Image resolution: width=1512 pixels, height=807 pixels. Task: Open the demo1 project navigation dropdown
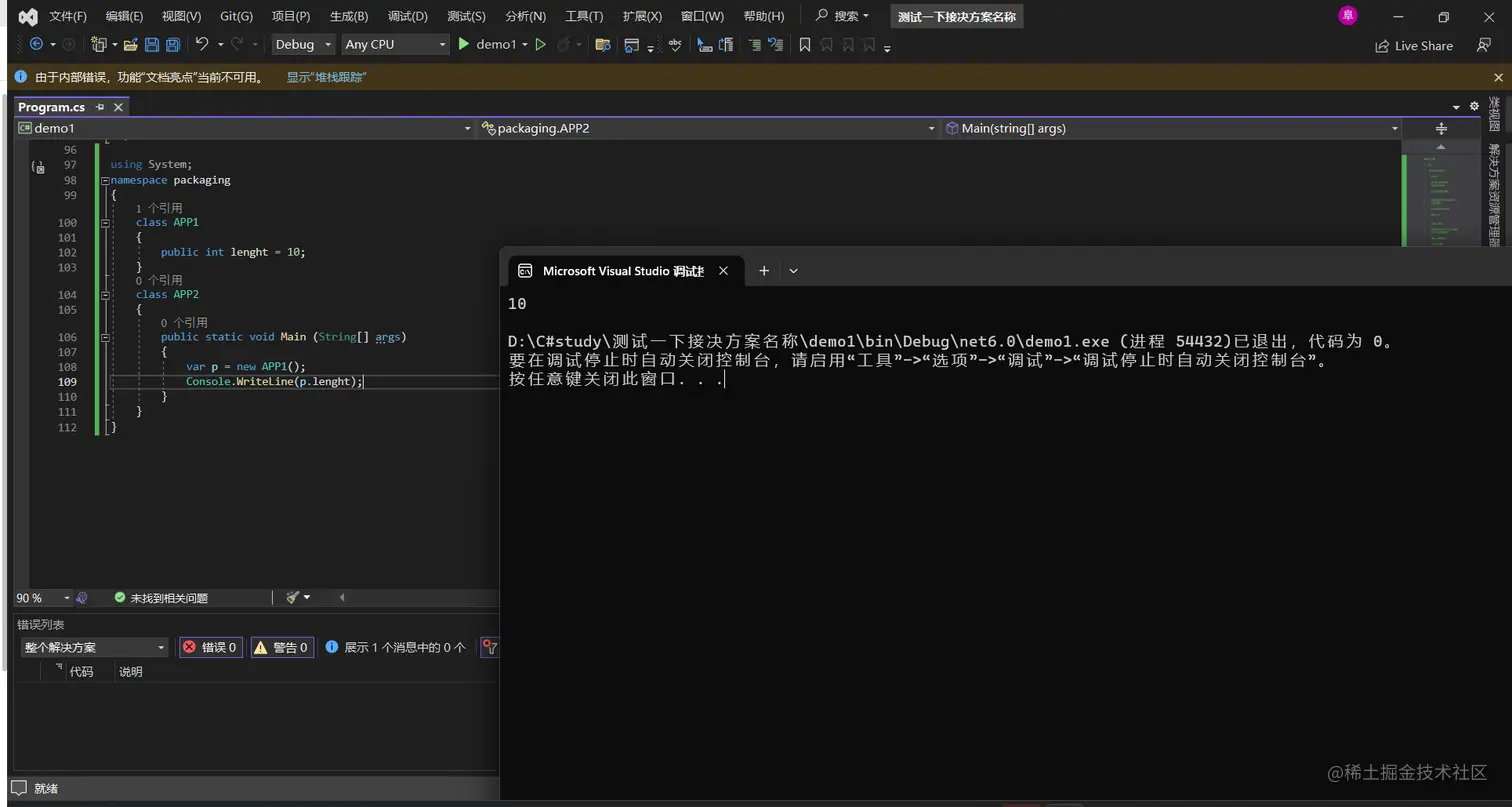(244, 128)
